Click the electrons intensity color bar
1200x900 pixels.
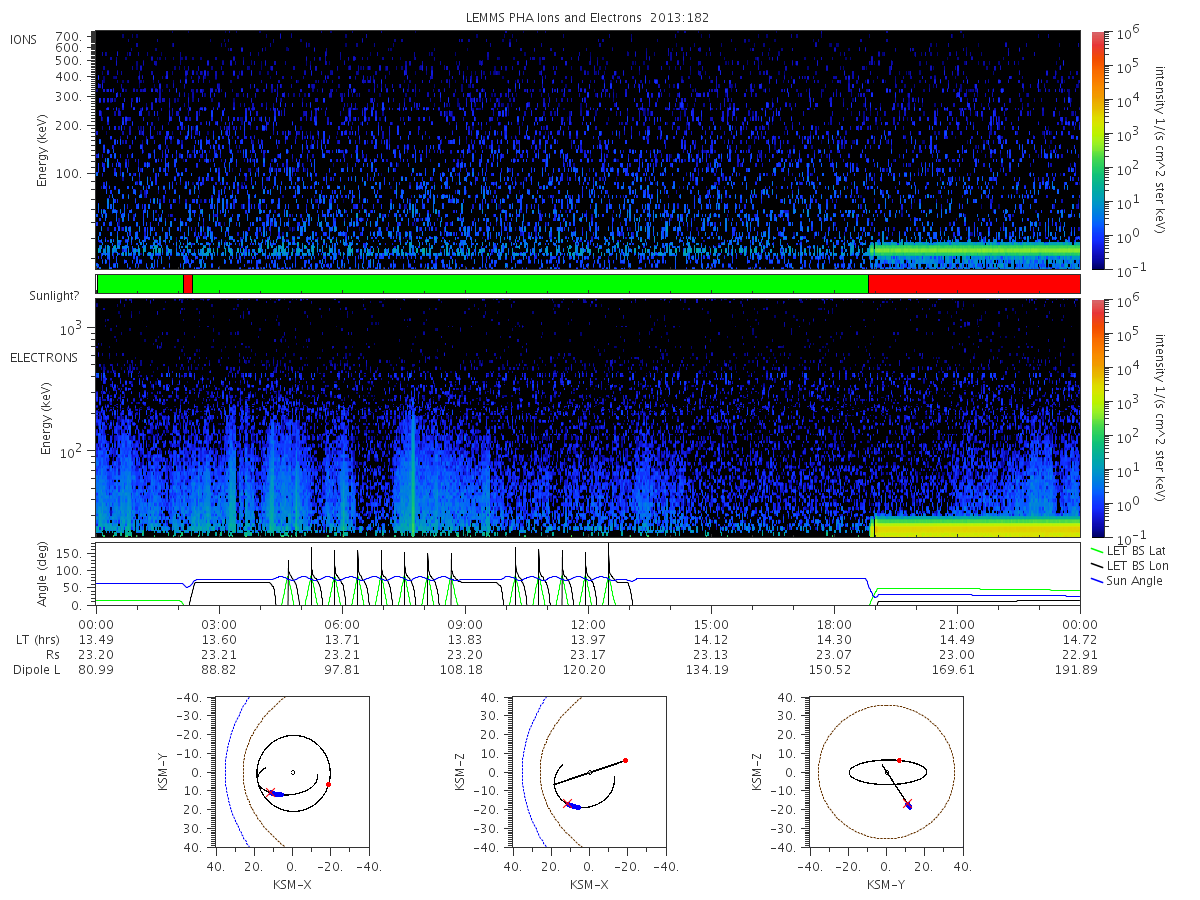click(1097, 417)
